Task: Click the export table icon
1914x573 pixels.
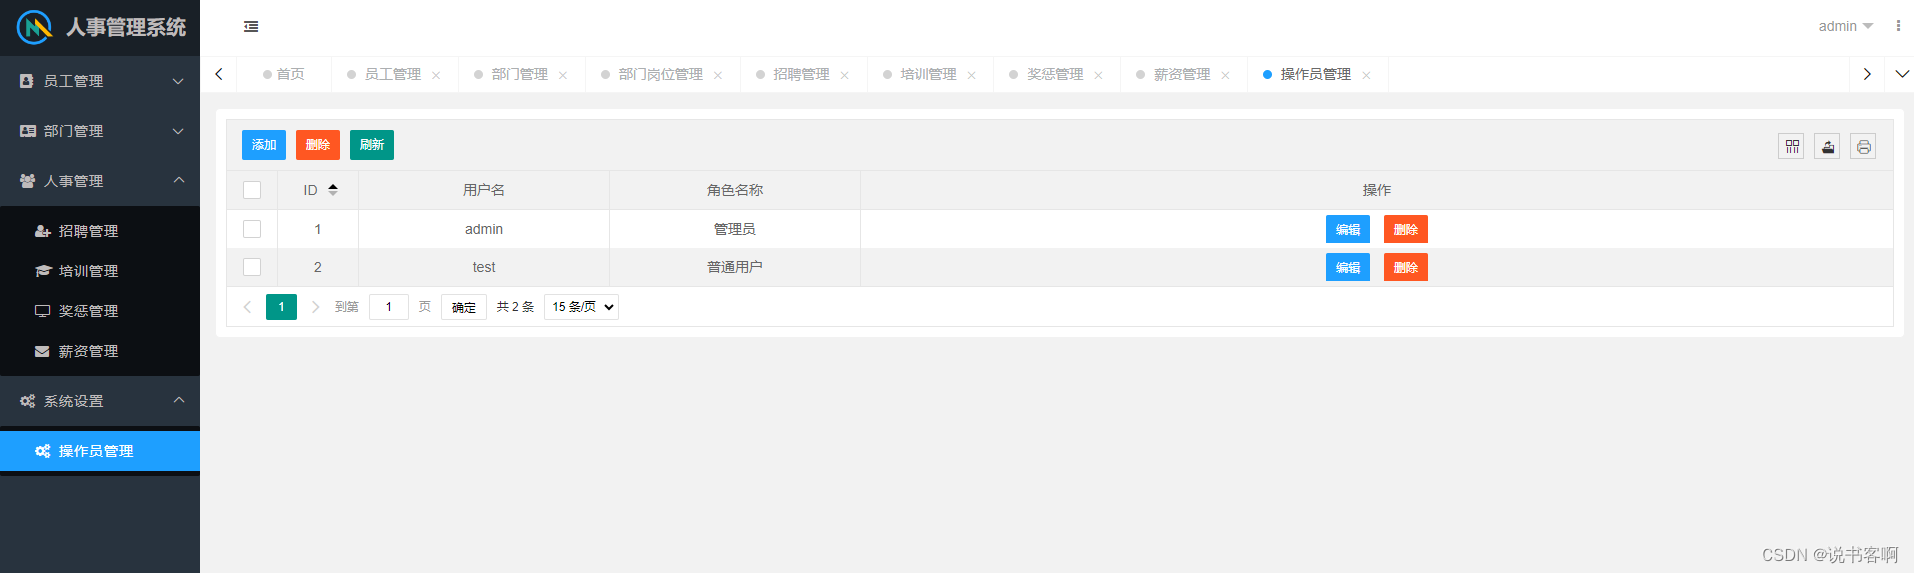Action: [x=1828, y=146]
